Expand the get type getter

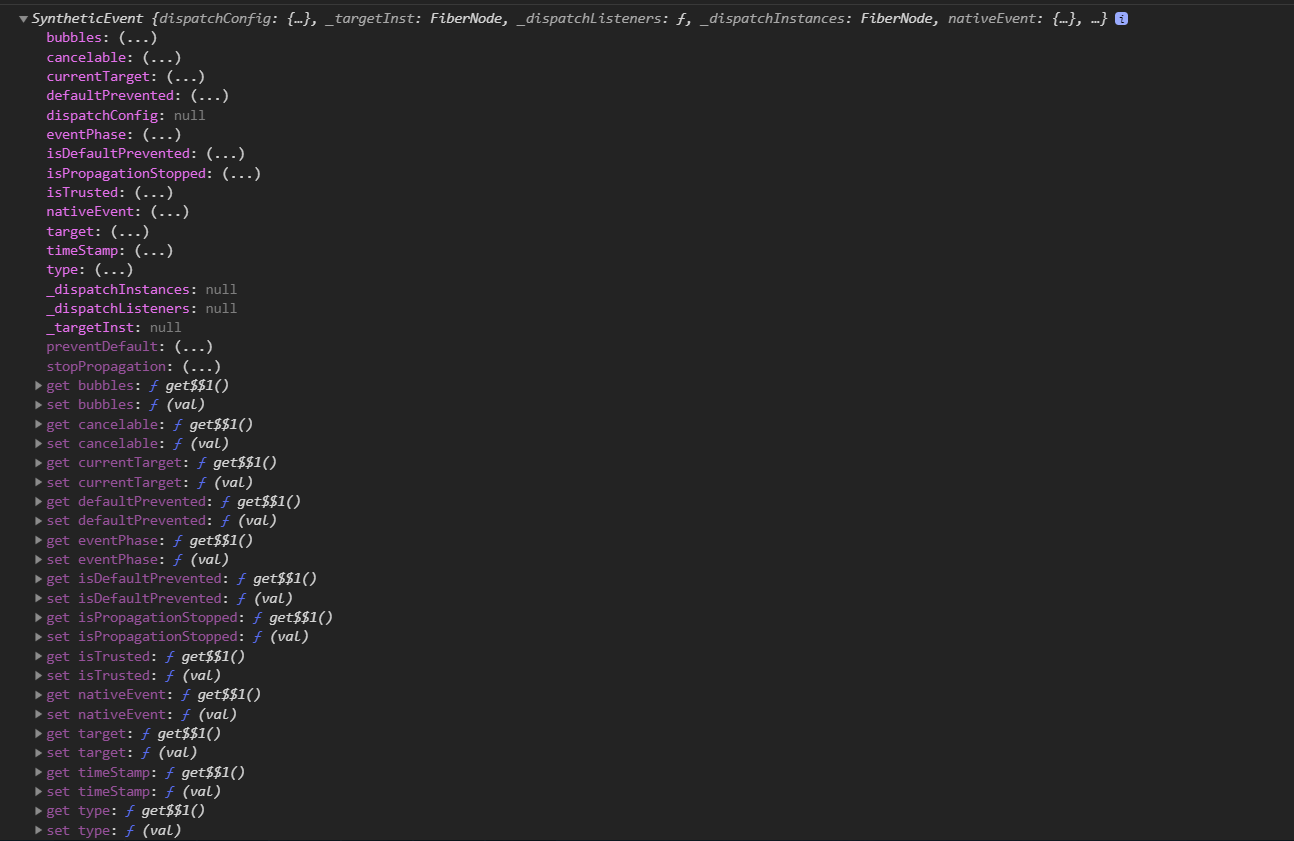click(x=39, y=811)
